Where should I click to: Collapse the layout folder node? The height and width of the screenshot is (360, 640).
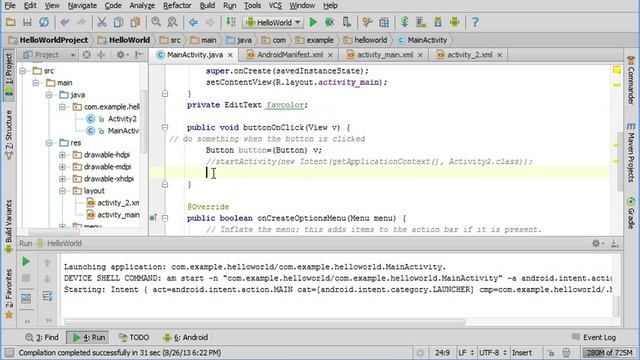click(62, 191)
